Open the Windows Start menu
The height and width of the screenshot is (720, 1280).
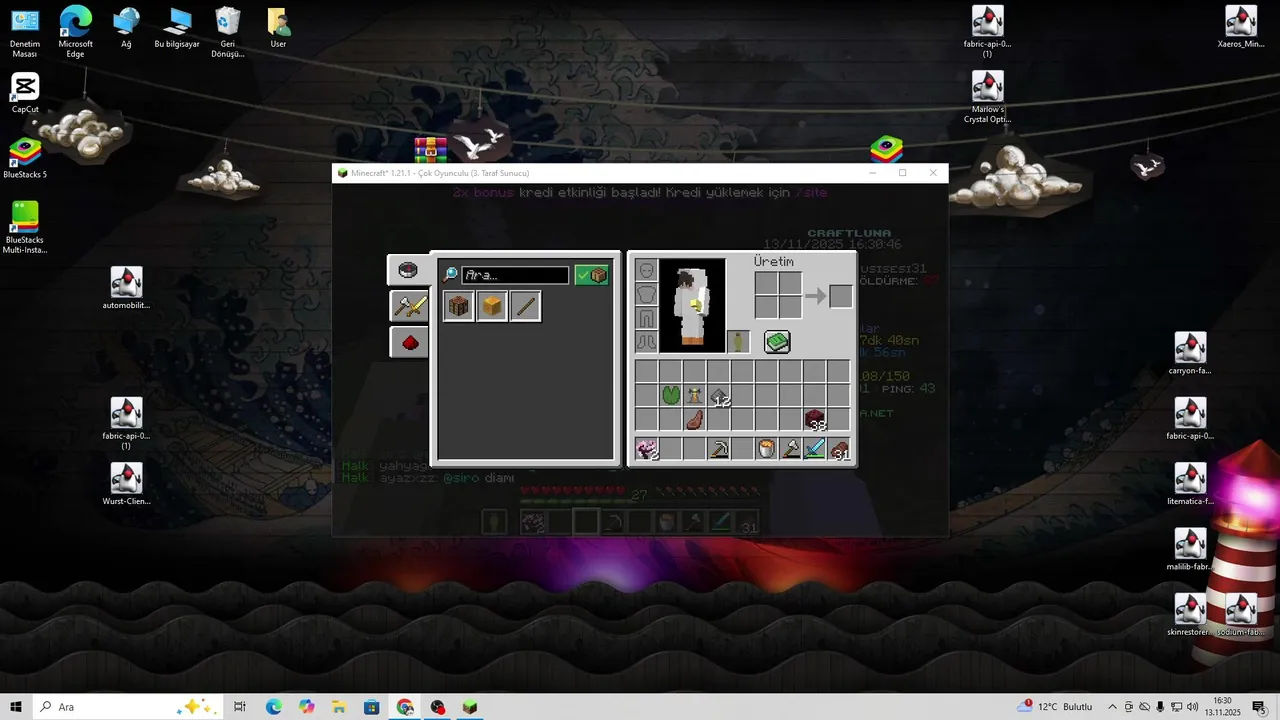(16, 707)
